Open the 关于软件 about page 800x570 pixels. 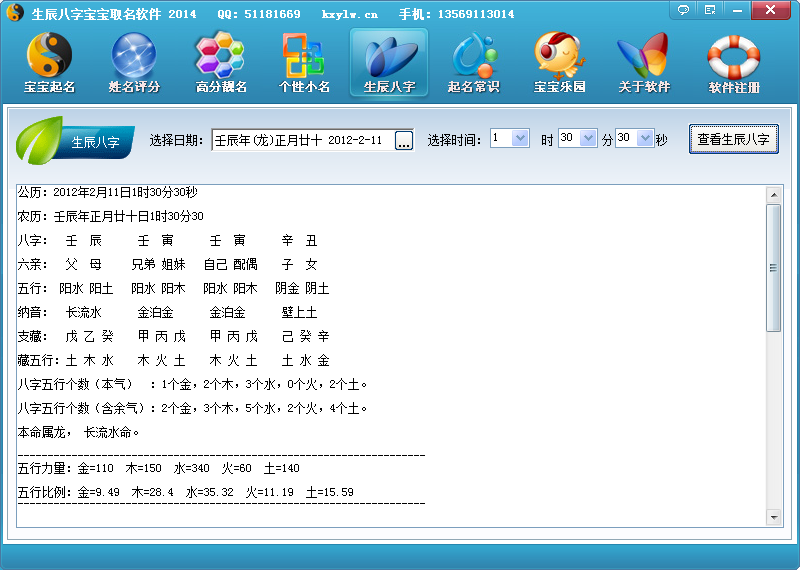643,62
